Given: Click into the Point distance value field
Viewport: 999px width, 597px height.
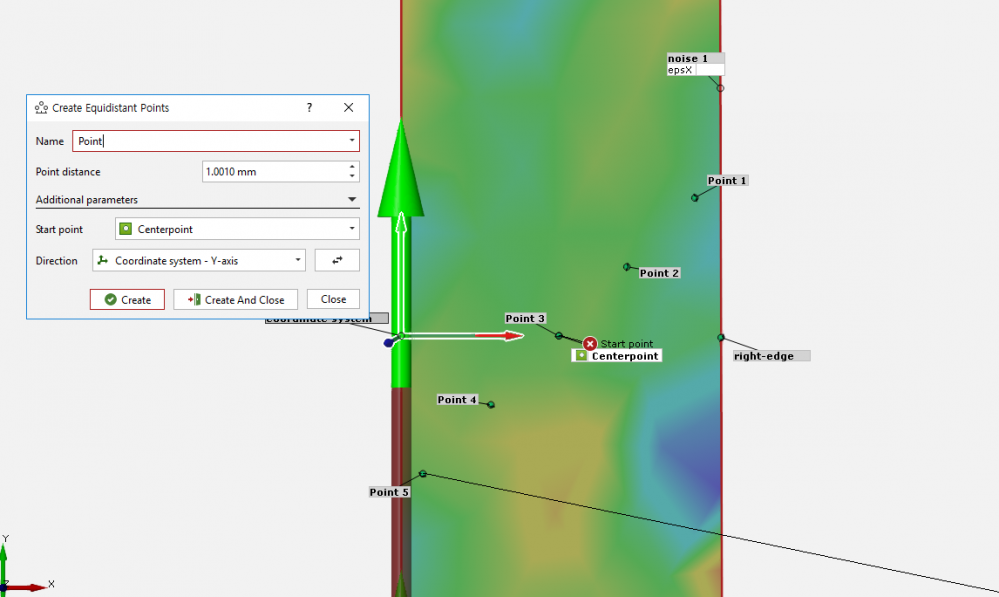Looking at the screenshot, I should (272, 172).
